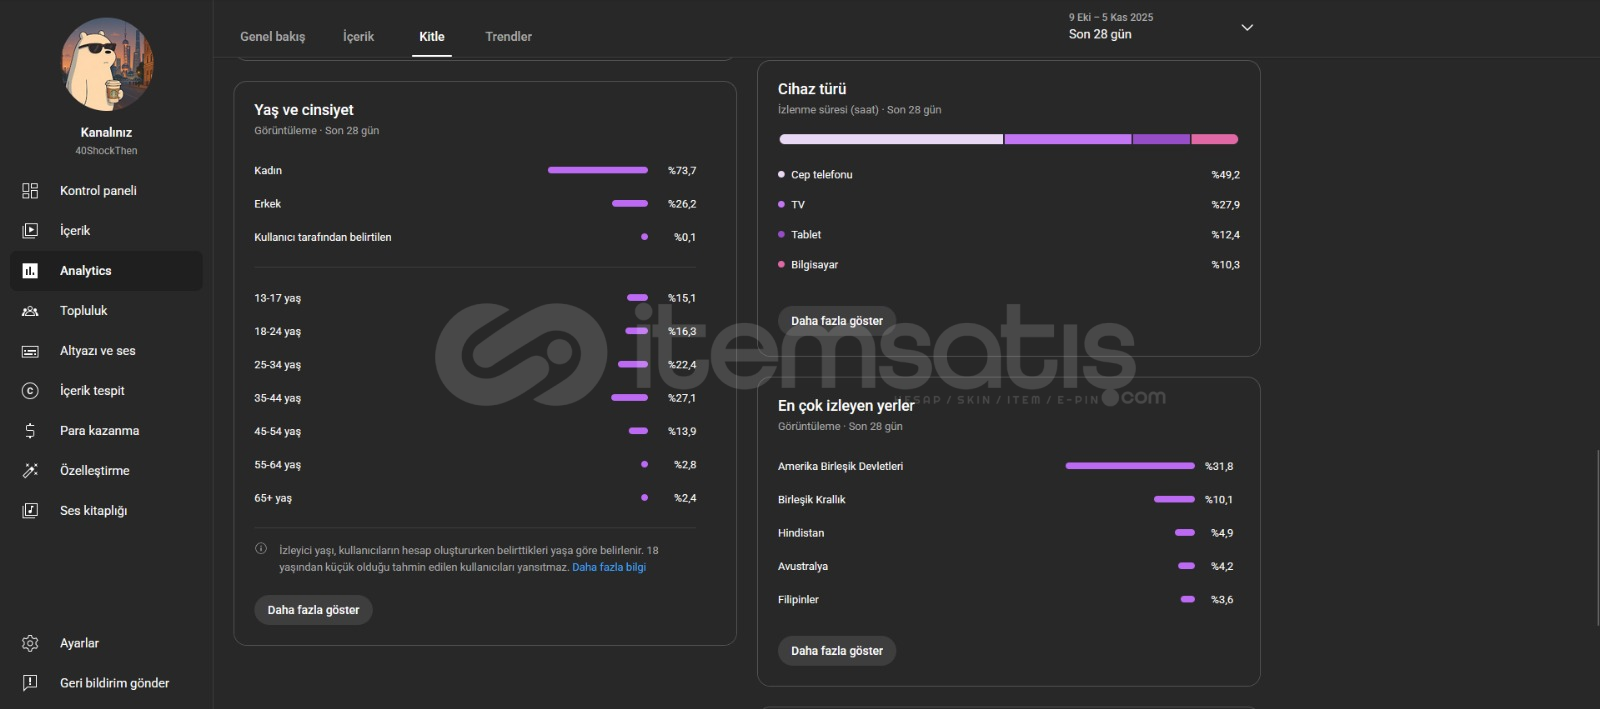Switch to the Trendler tab
Viewport: 1600px width, 709px height.
(508, 37)
